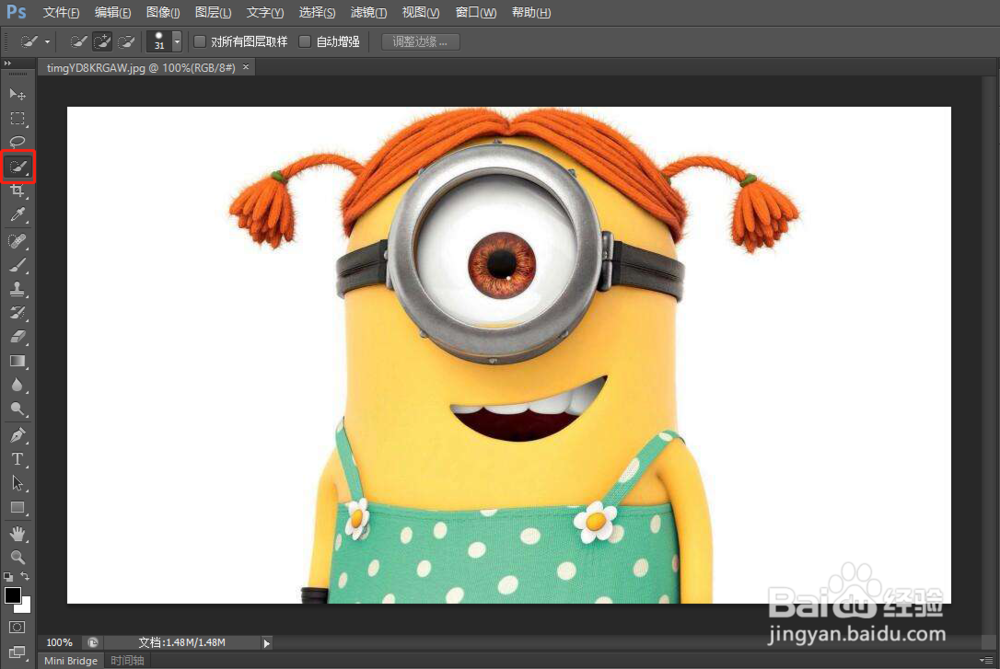1000x669 pixels.
Task: Open the 视图(V) menu
Action: (420, 13)
